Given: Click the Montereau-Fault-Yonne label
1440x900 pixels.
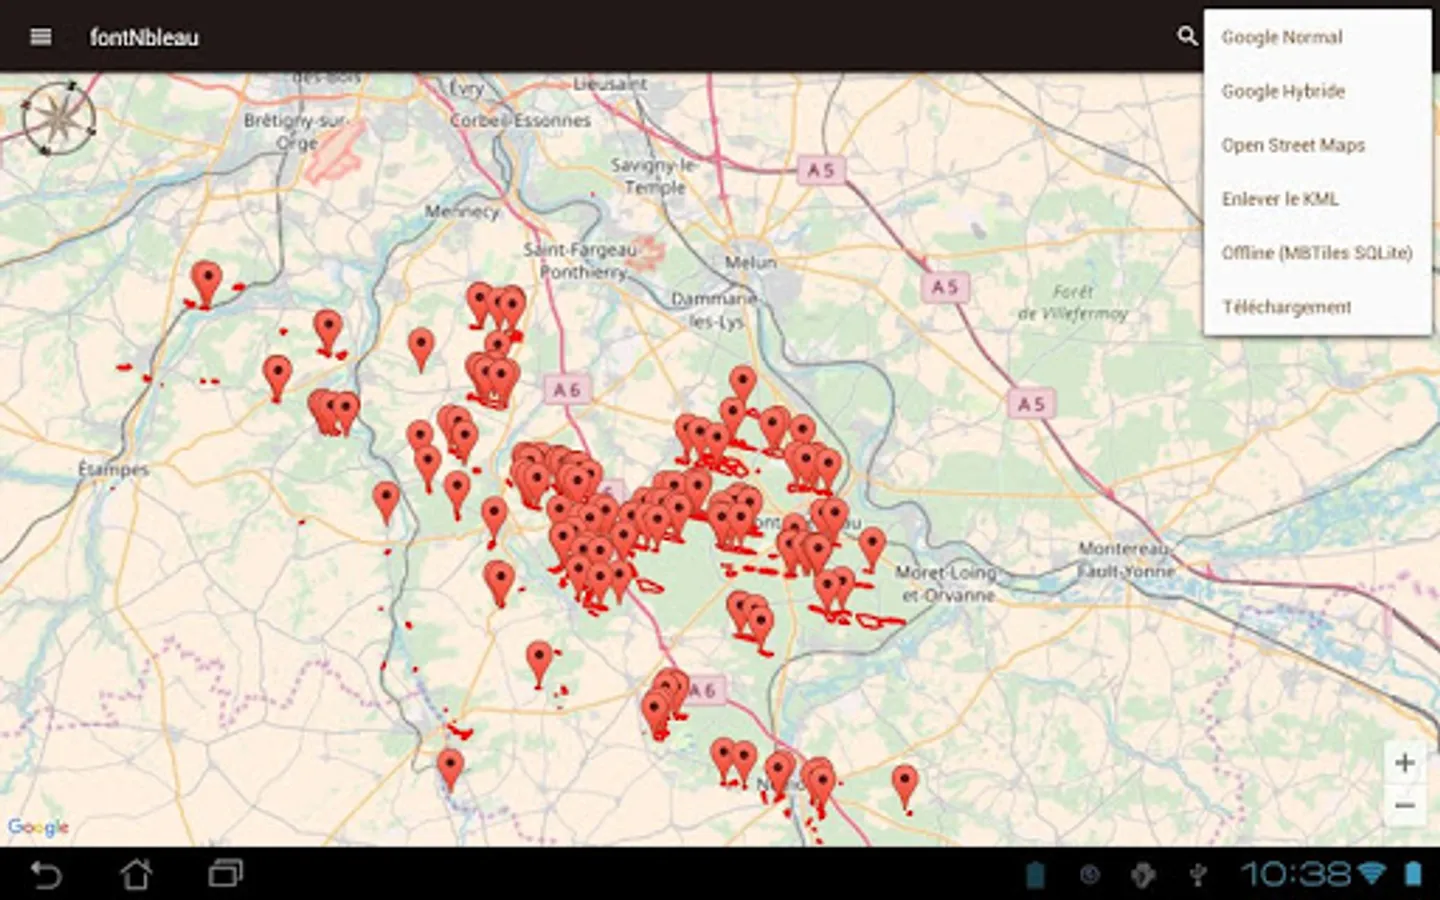Looking at the screenshot, I should [1126, 560].
